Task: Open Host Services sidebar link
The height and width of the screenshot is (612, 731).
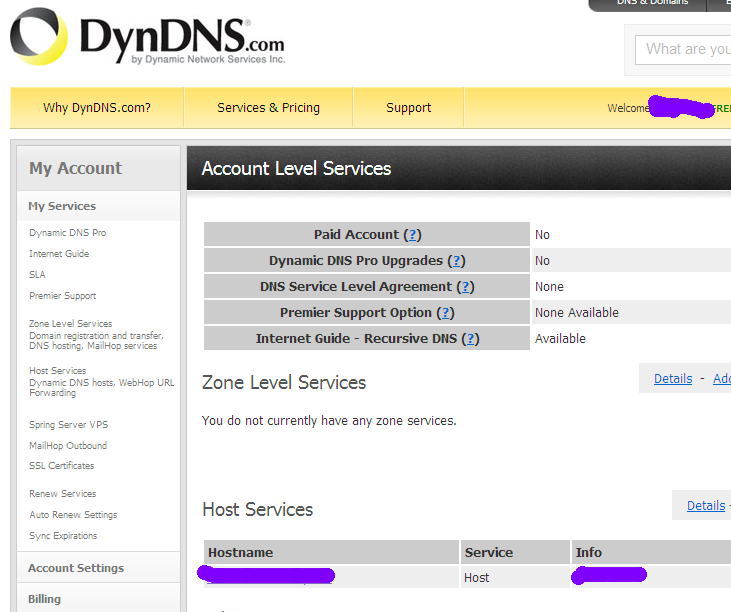Action: point(58,371)
